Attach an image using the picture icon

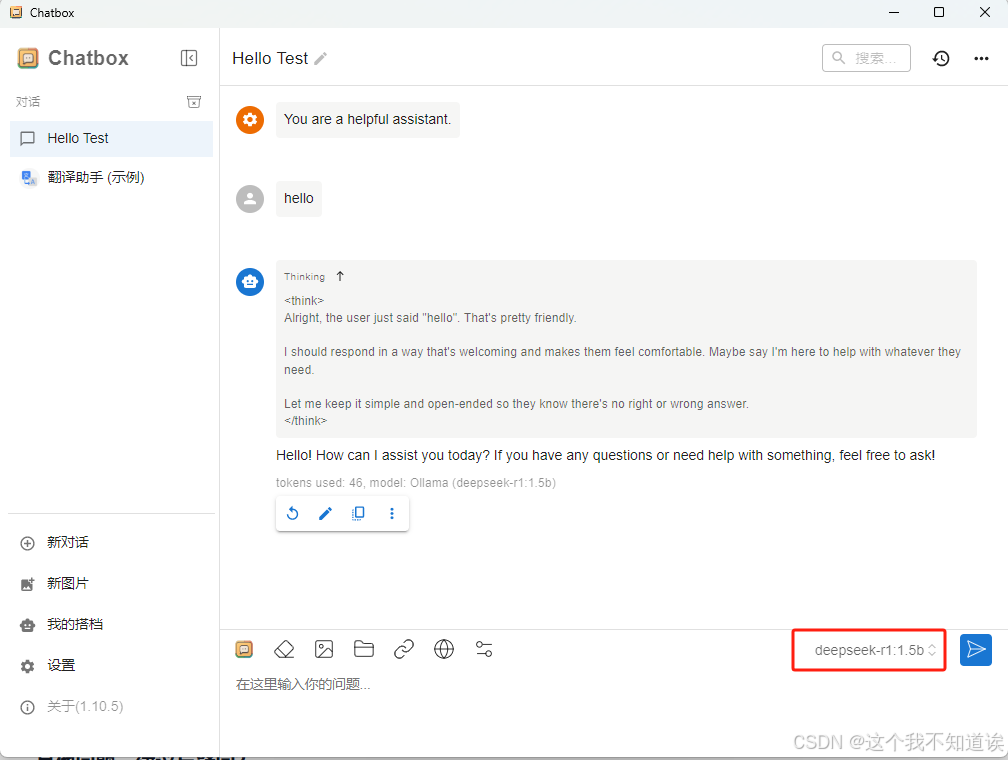click(x=324, y=649)
